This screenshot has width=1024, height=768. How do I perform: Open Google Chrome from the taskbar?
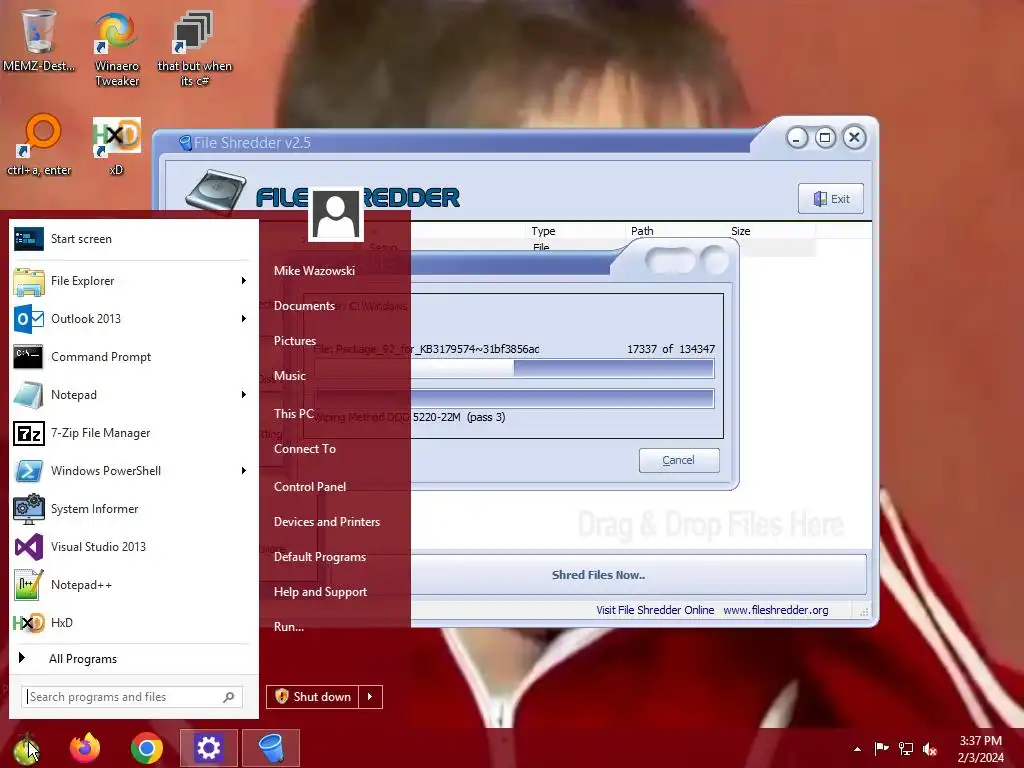point(146,748)
